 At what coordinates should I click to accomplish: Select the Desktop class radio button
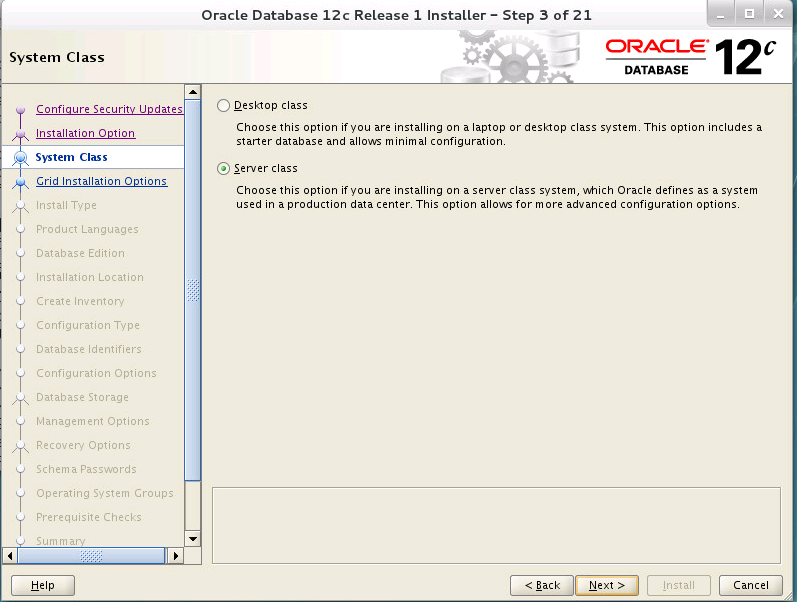pyautogui.click(x=223, y=106)
